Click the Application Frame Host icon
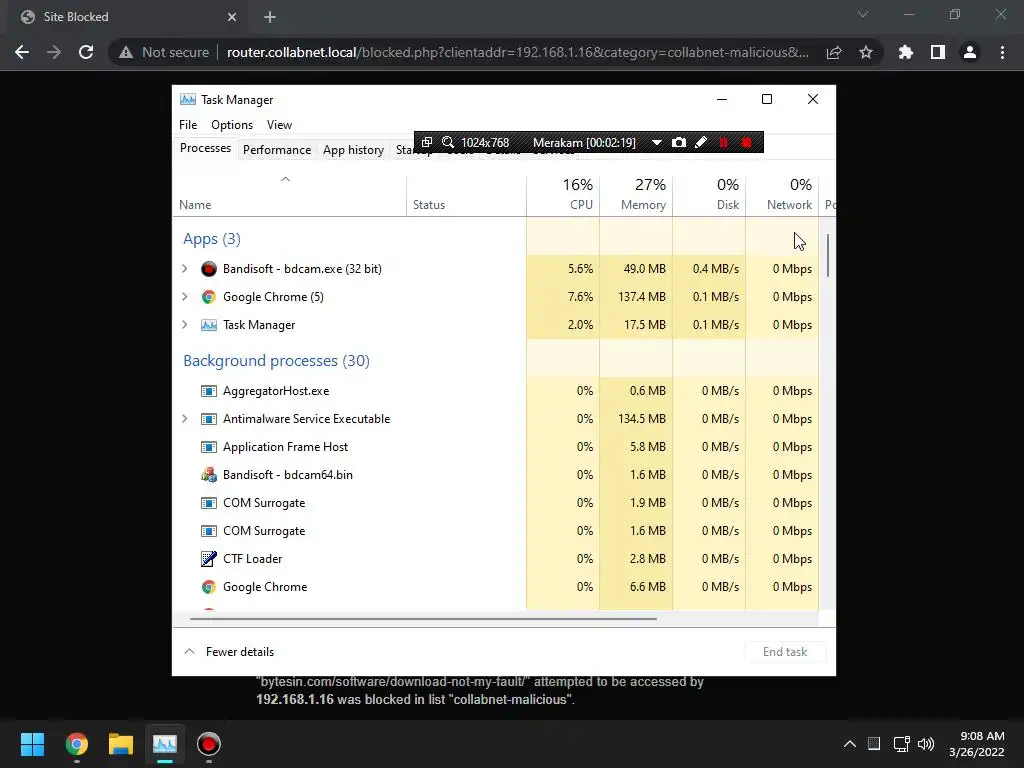This screenshot has height=768, width=1024. pos(208,447)
